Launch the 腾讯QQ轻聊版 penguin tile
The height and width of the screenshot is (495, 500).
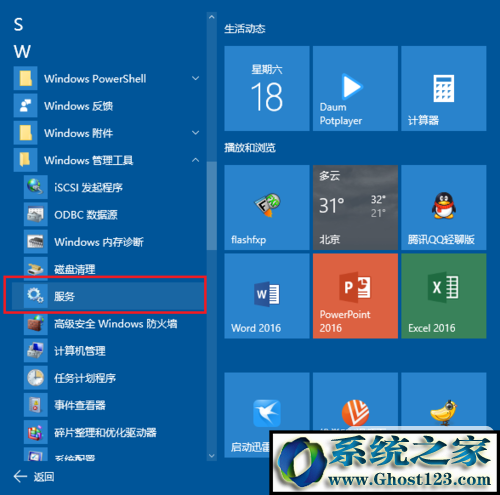tap(444, 207)
